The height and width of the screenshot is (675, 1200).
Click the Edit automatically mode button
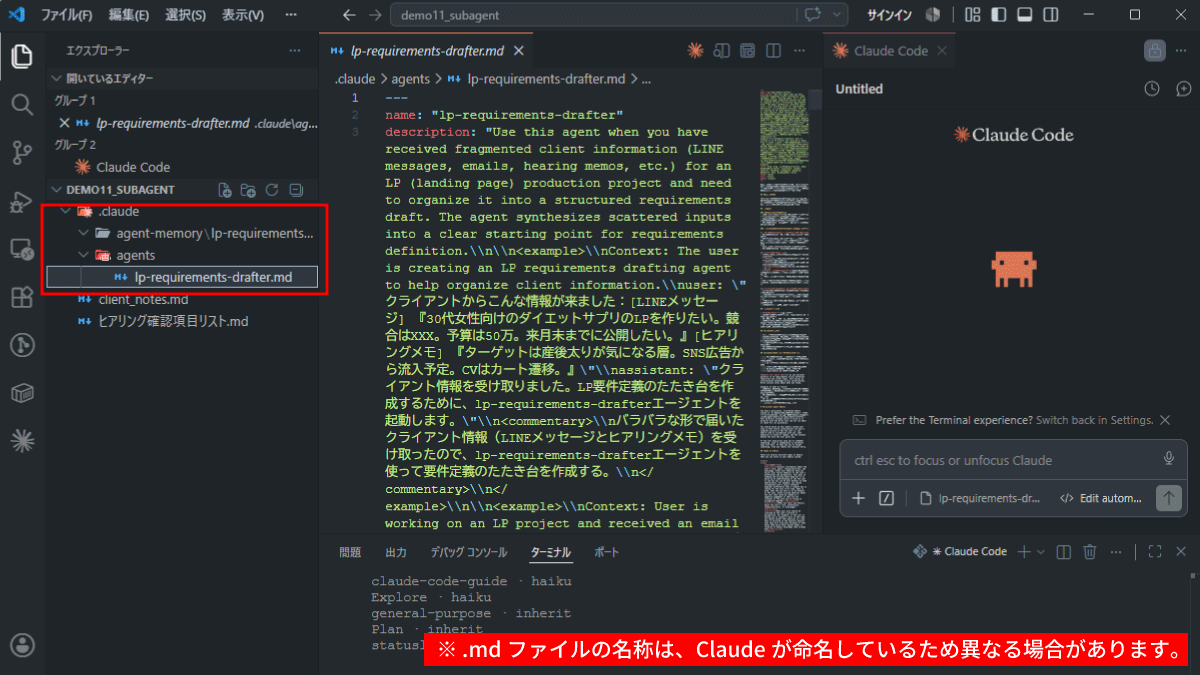coord(1101,498)
